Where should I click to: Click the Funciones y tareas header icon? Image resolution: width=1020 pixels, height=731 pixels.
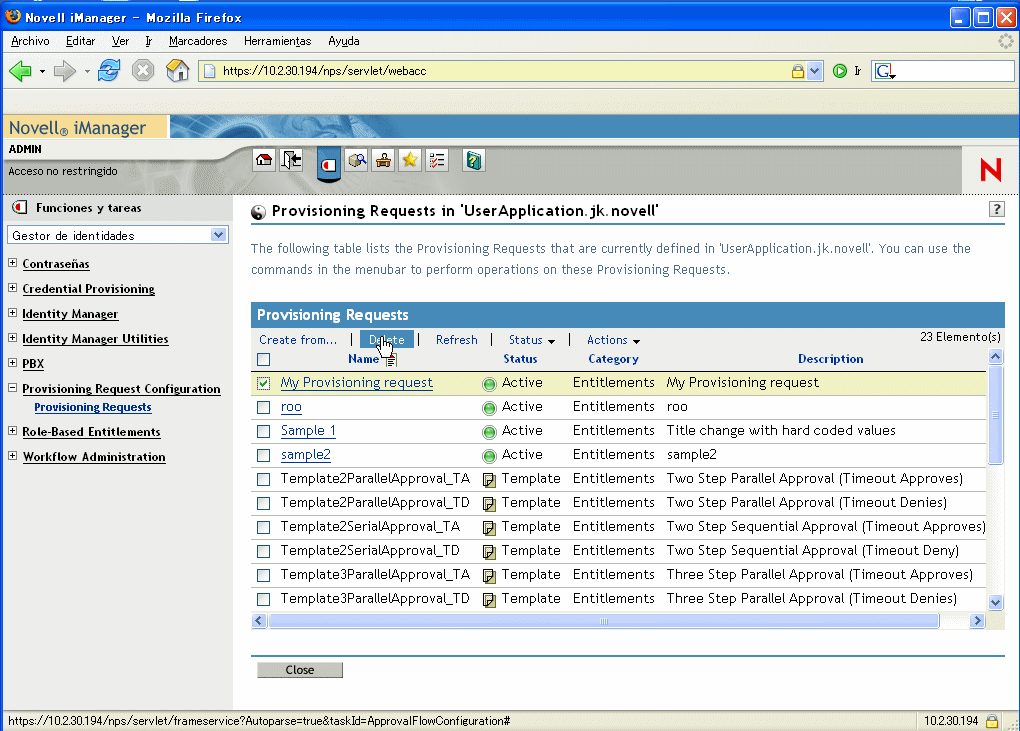click(20, 207)
